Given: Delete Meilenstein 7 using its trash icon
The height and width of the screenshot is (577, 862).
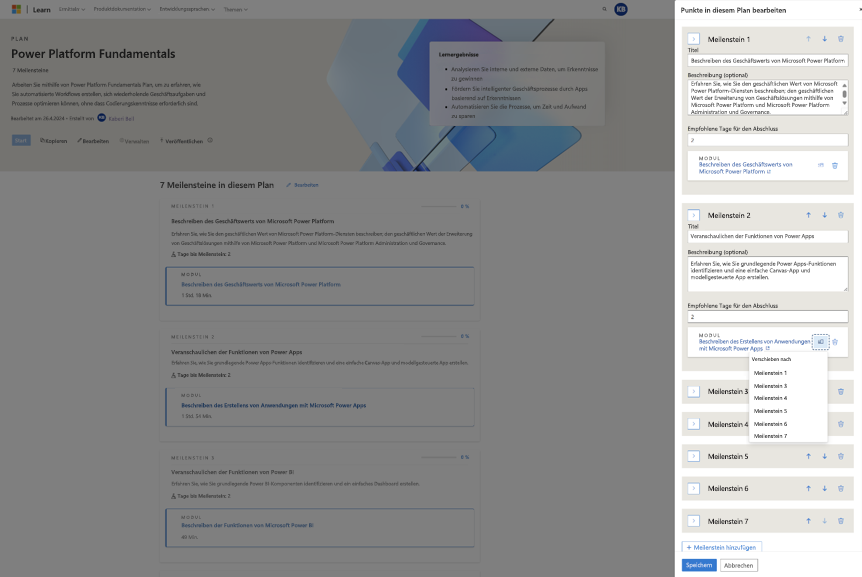Looking at the screenshot, I should (840, 521).
